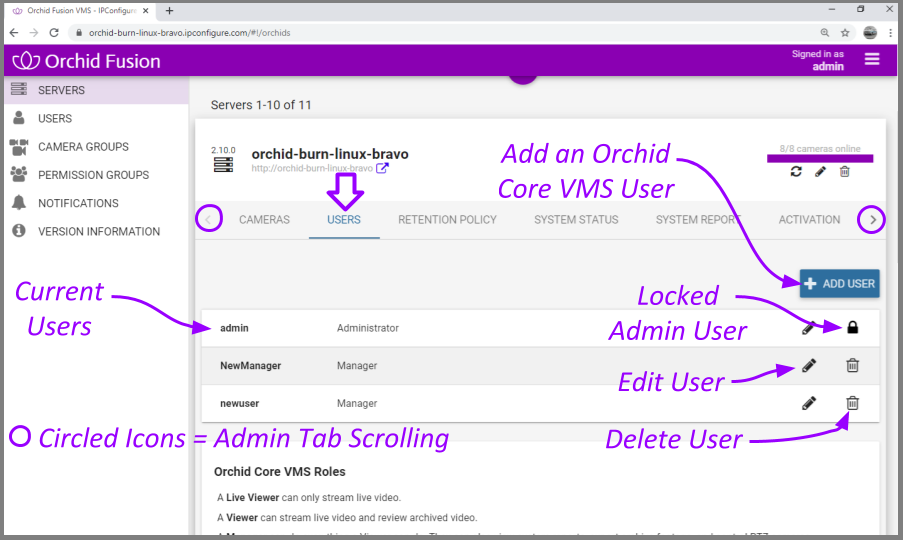Click the Orchid Core VMS Roles heading
903x540 pixels.
pos(280,471)
